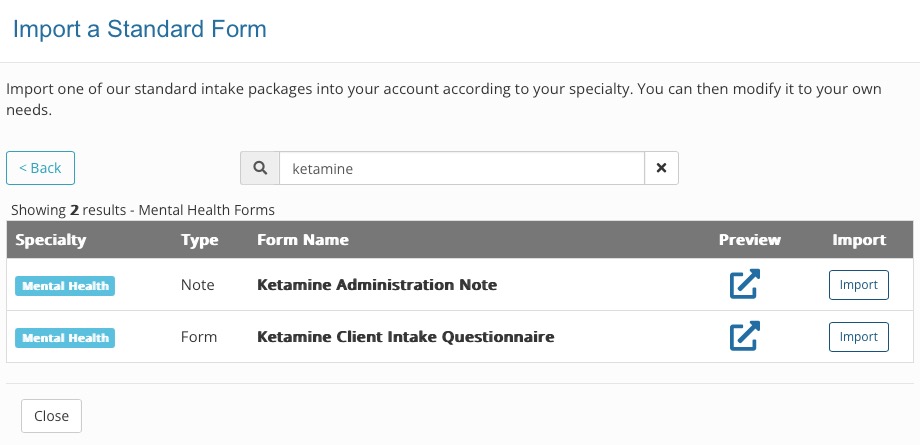
Task: Select Mental Health badge on Note row
Action: coord(65,286)
